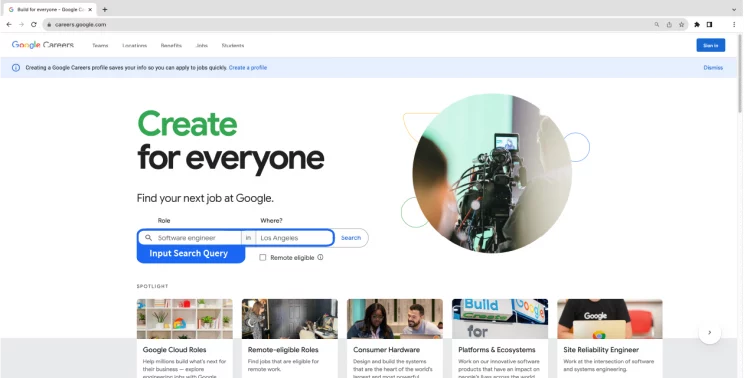
Task: Click the address bar lock icon
Action: (49, 25)
